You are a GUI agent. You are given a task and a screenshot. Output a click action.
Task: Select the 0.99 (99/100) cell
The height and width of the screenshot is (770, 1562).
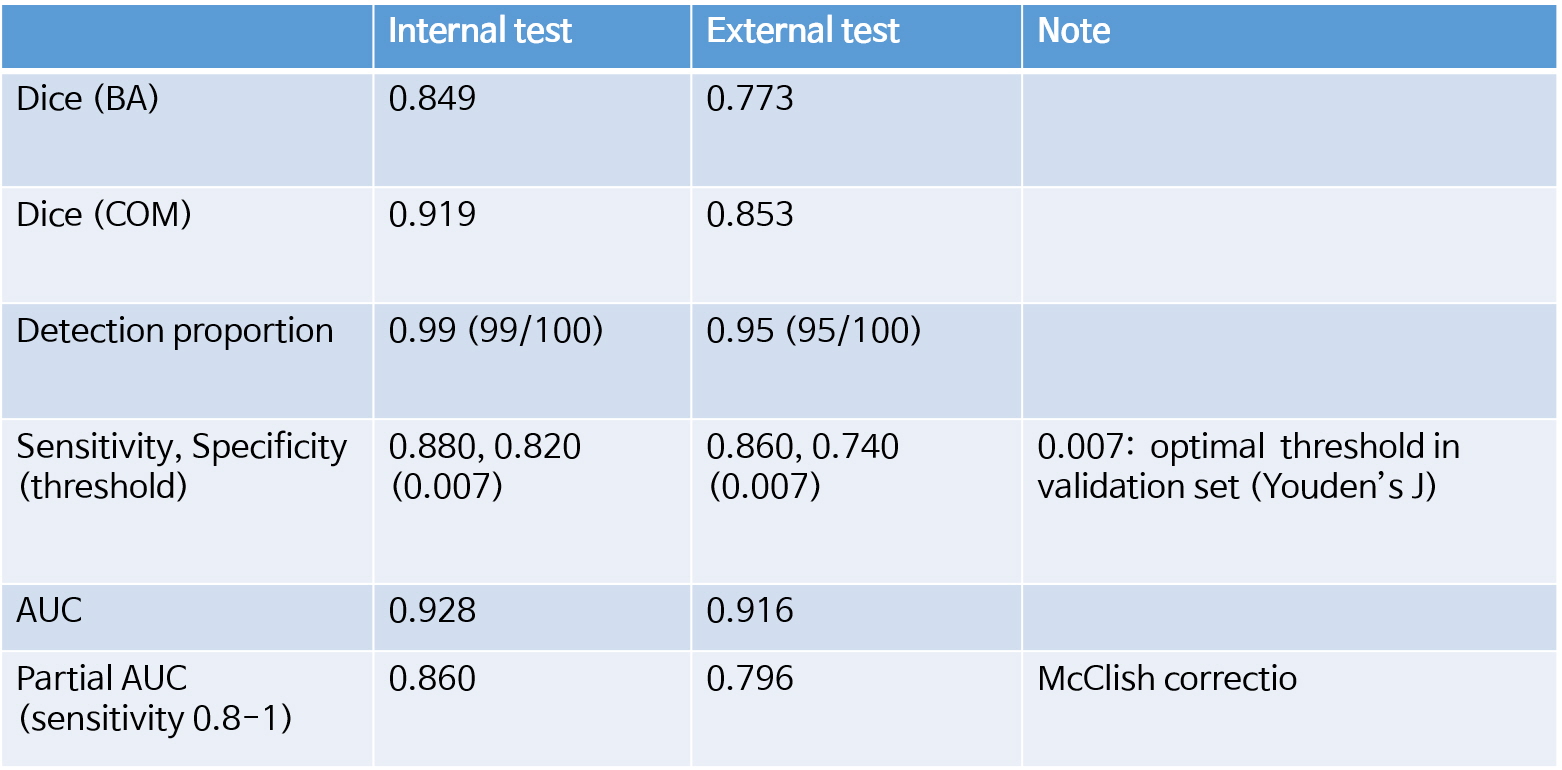(x=495, y=331)
